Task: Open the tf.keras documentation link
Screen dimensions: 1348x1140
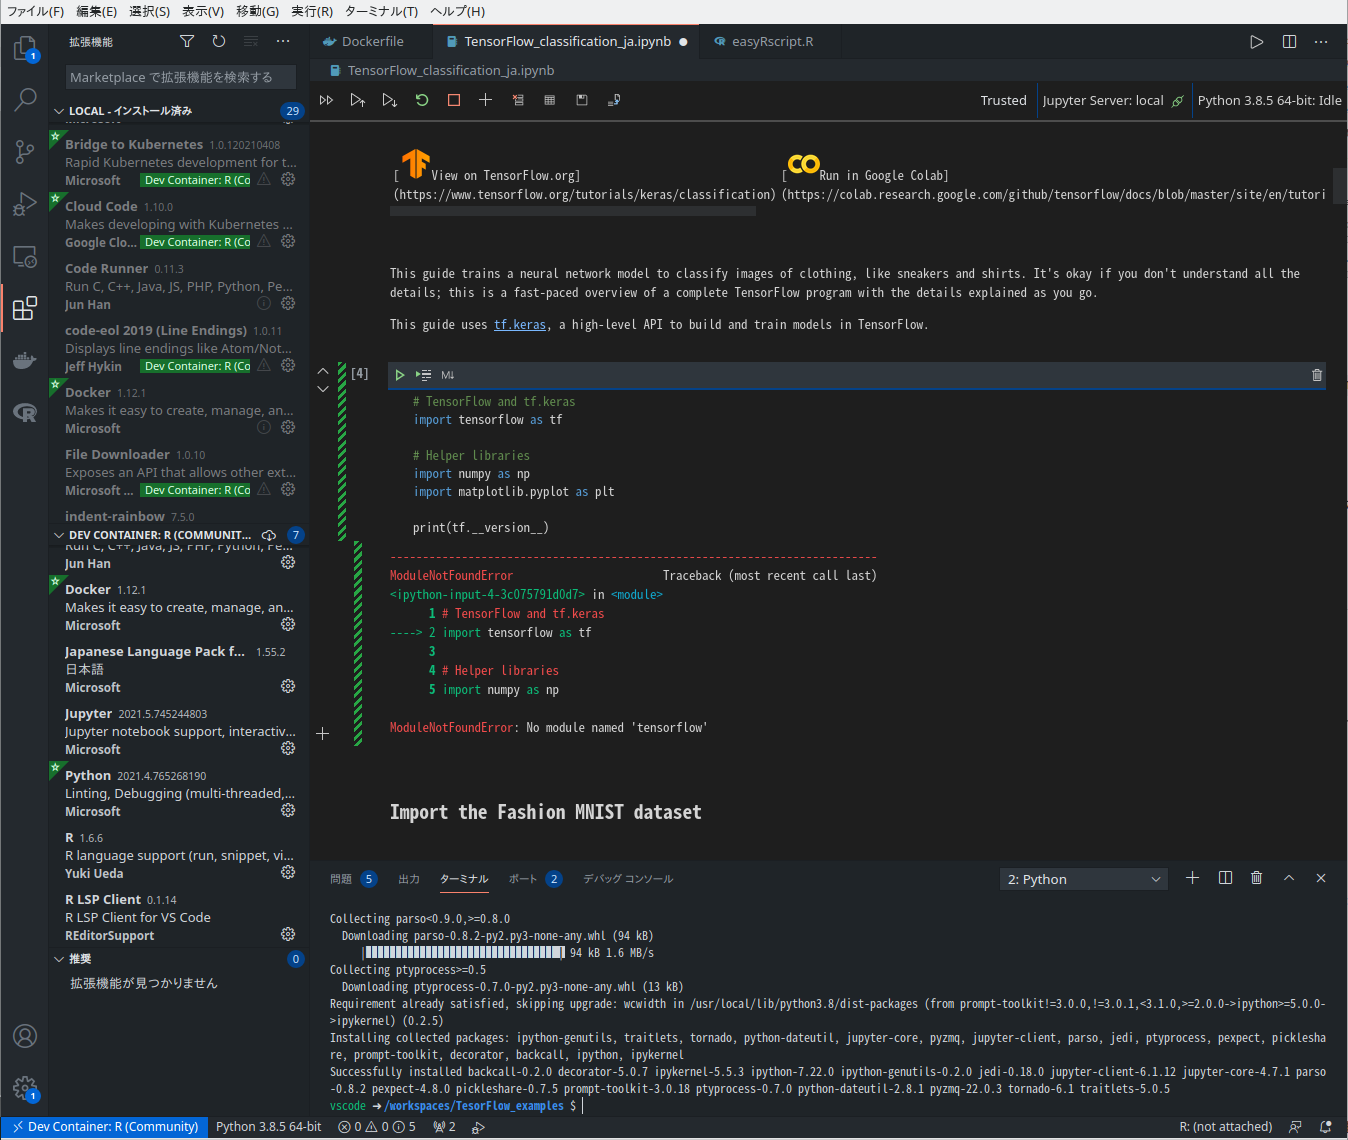Action: pos(520,324)
